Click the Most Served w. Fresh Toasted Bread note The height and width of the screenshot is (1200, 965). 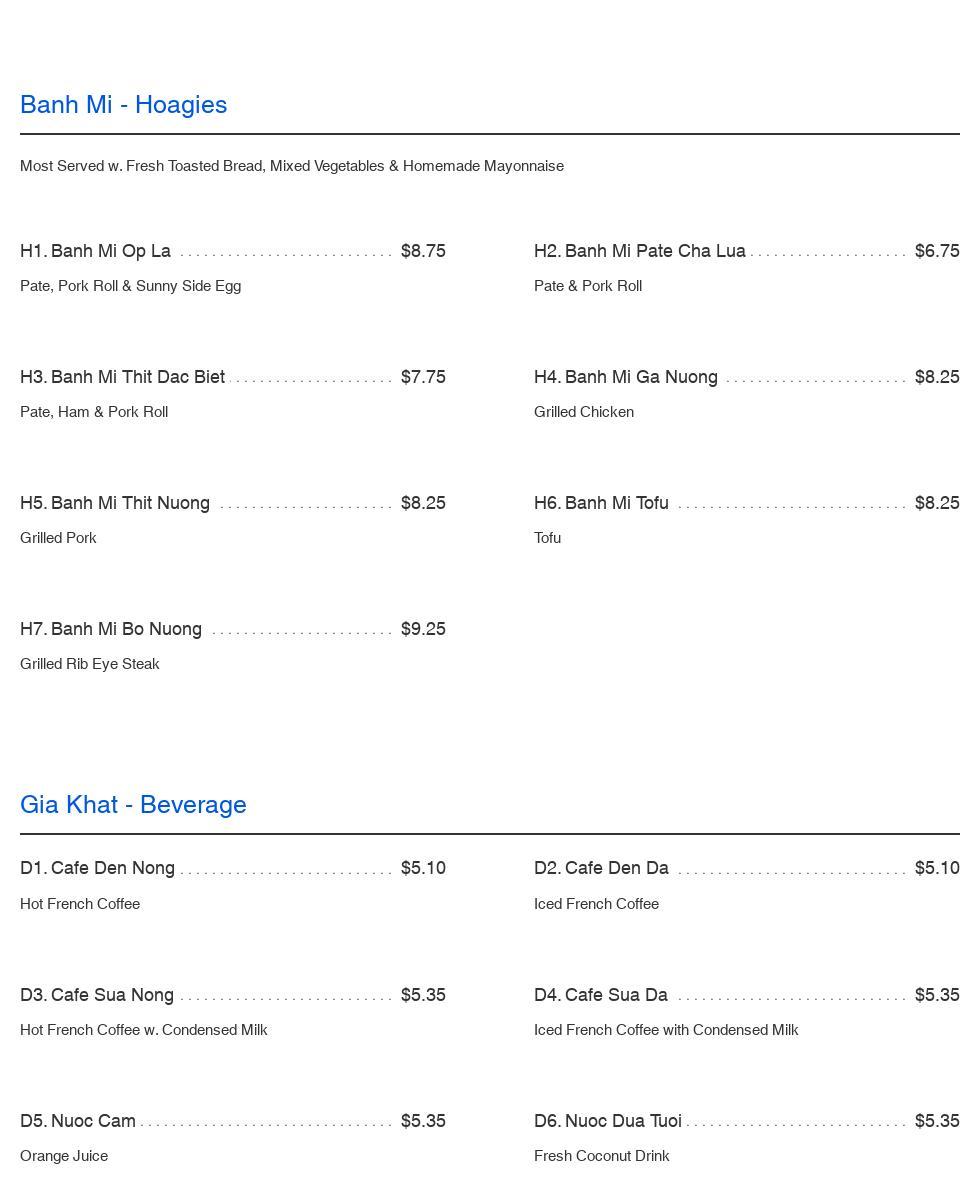click(292, 166)
